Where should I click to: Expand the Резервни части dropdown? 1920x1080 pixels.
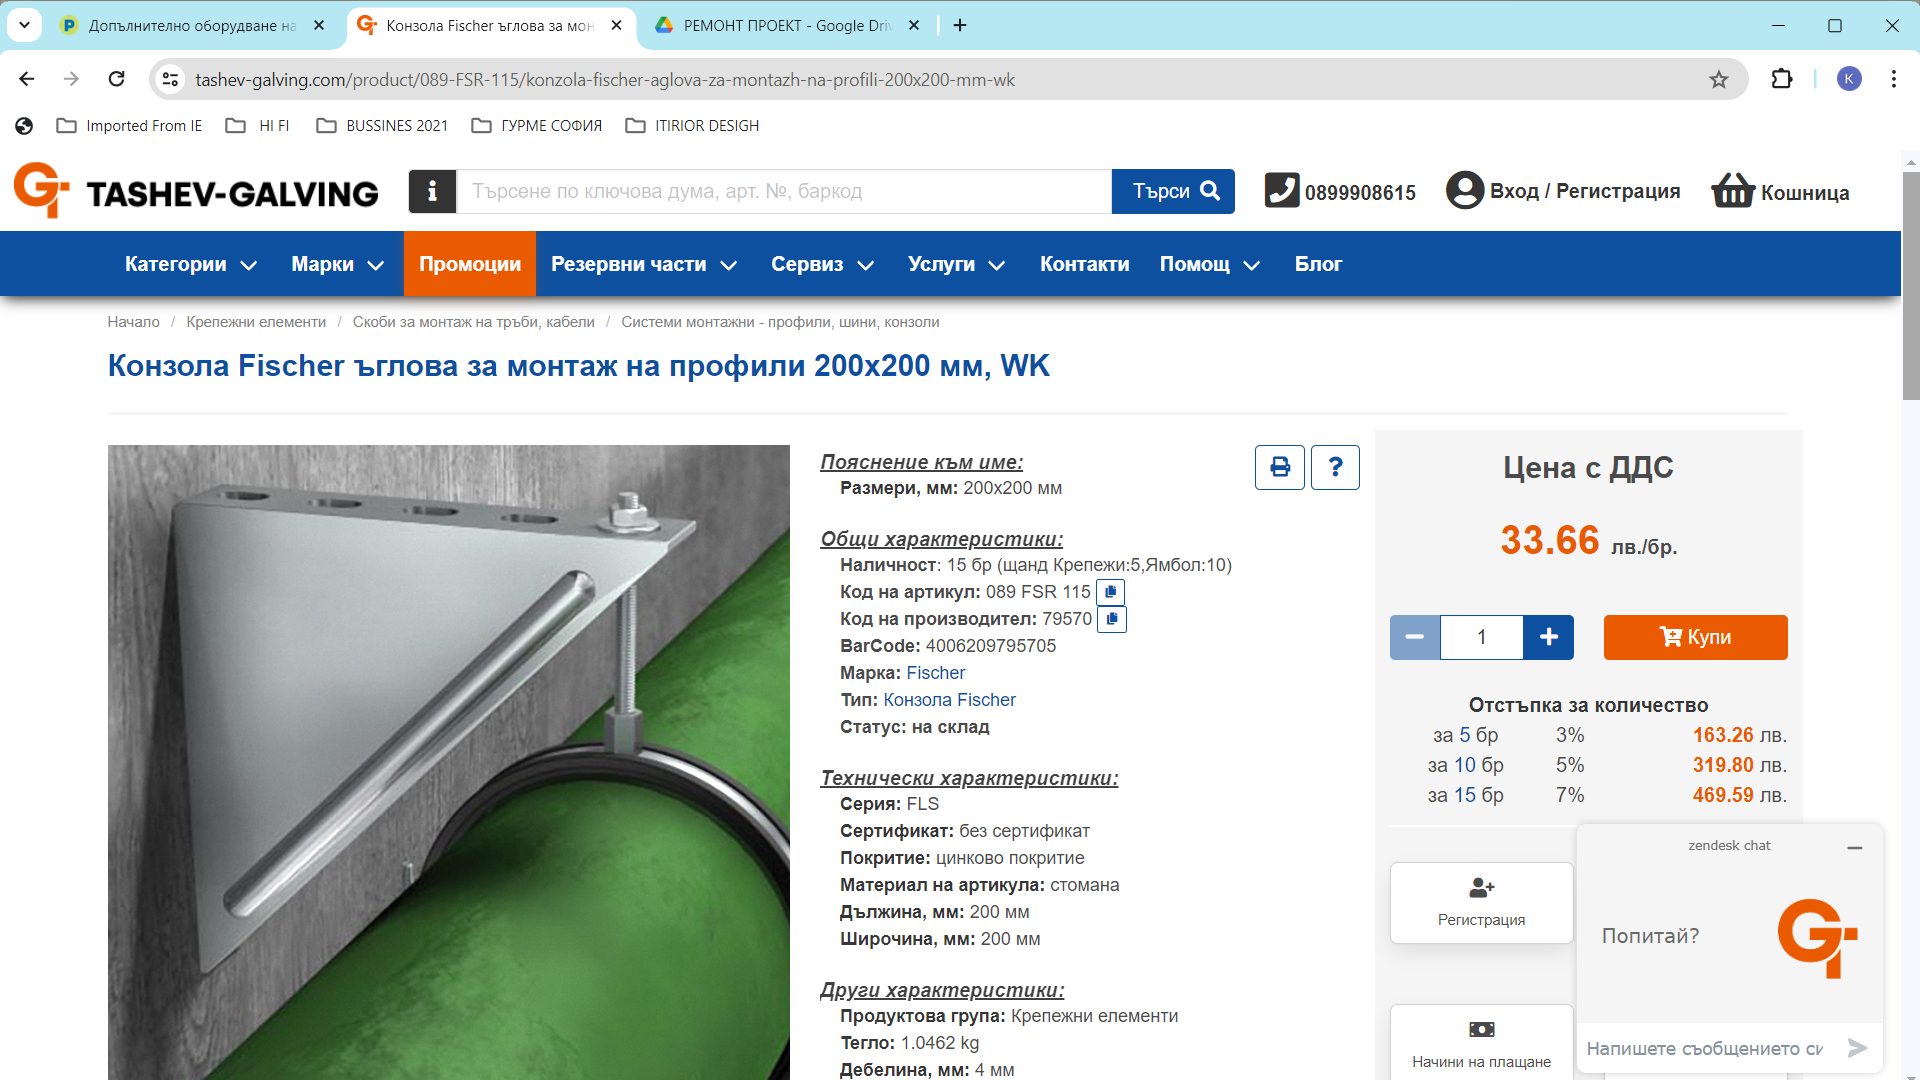(x=643, y=264)
